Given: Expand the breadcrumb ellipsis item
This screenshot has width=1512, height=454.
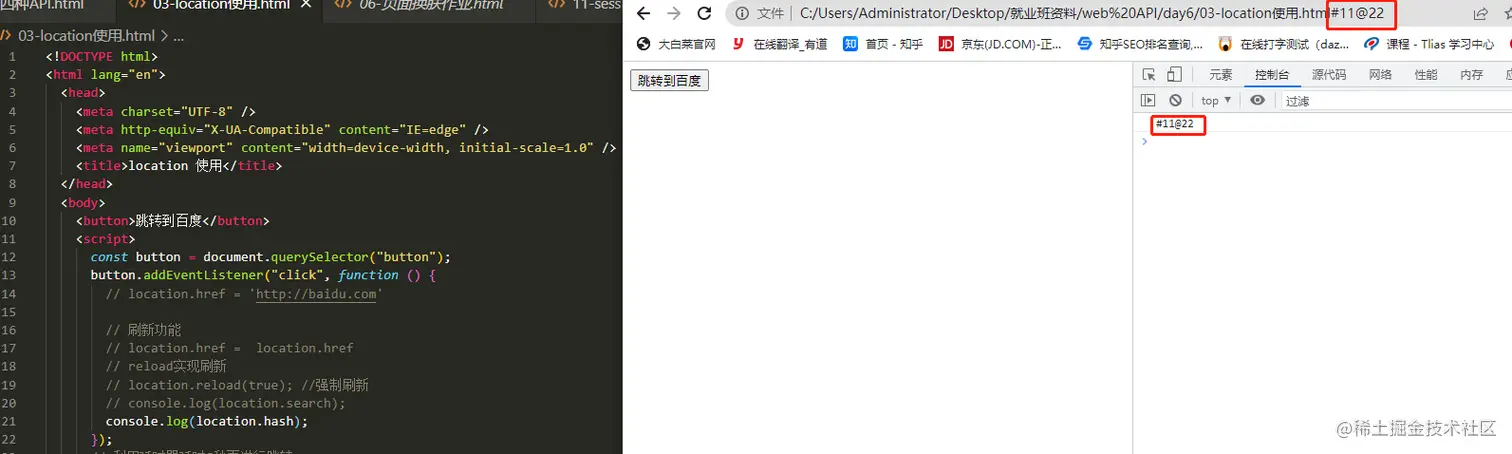Looking at the screenshot, I should coord(178,36).
